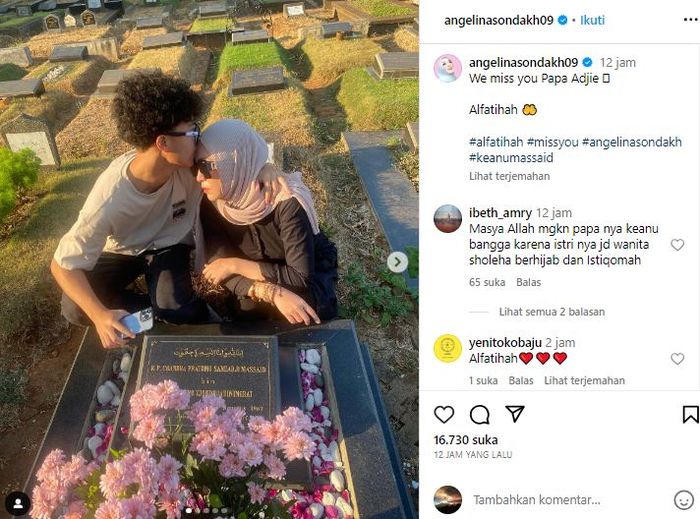Like the post with the heart icon
This screenshot has height=519, width=700.
click(444, 415)
